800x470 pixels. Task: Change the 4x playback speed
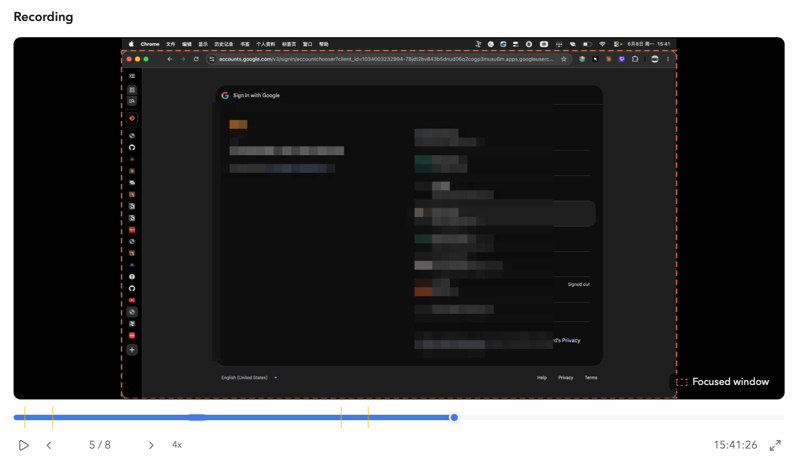click(x=177, y=445)
